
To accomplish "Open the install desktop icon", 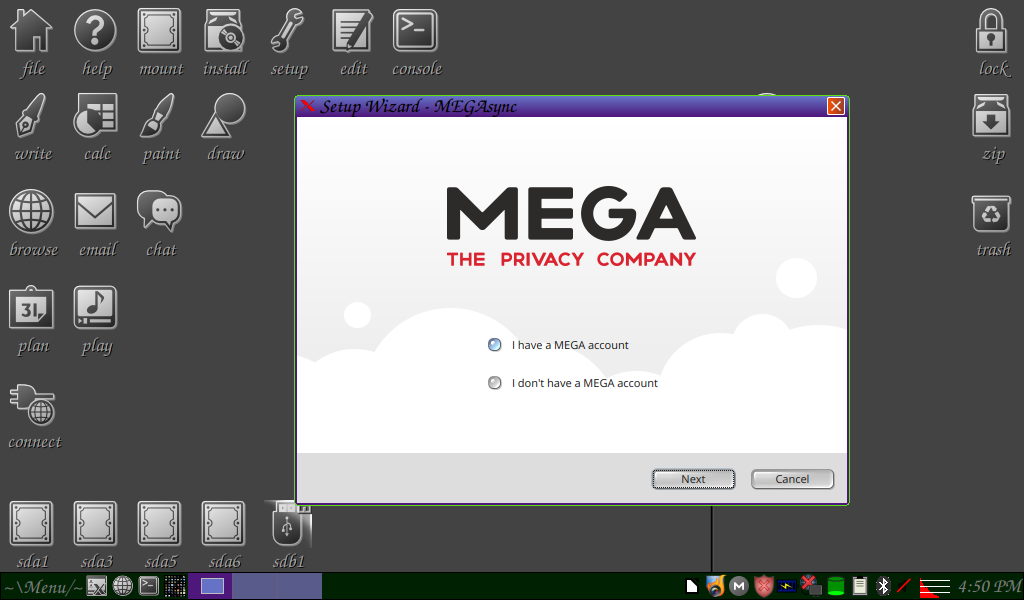I will click(x=224, y=43).
